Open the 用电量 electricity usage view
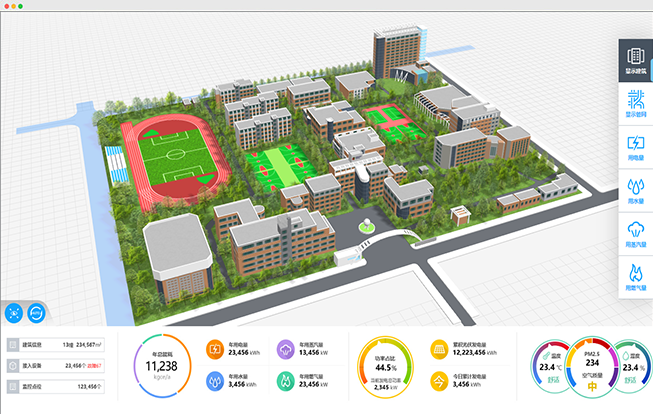The width and height of the screenshot is (653, 414). tap(632, 148)
